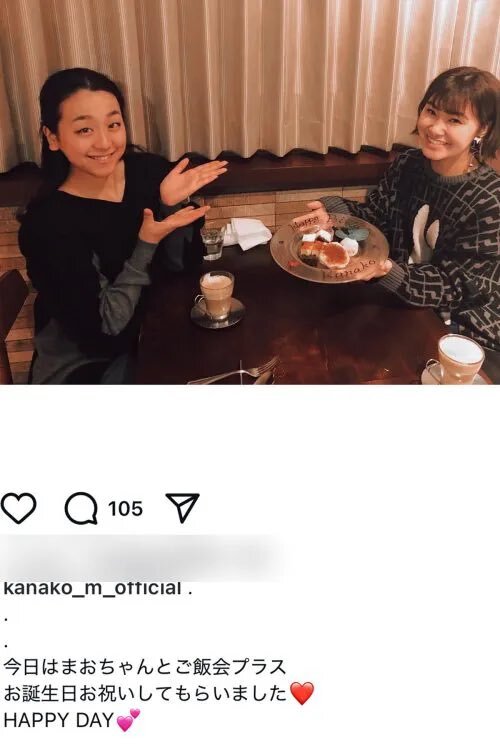Share the post with the paper plane icon

(x=182, y=507)
